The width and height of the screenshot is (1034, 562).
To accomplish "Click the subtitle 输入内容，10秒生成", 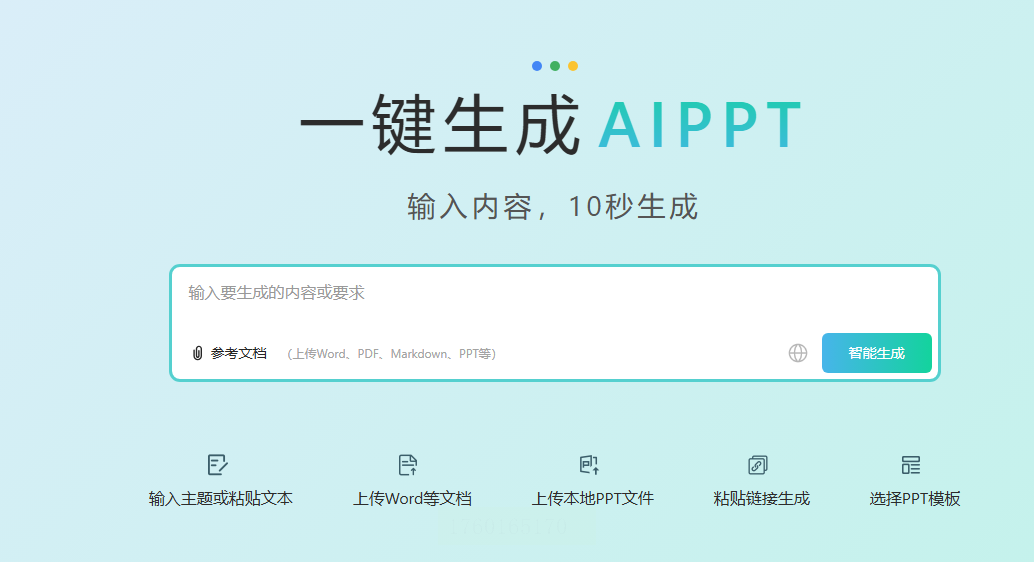I will [x=553, y=206].
